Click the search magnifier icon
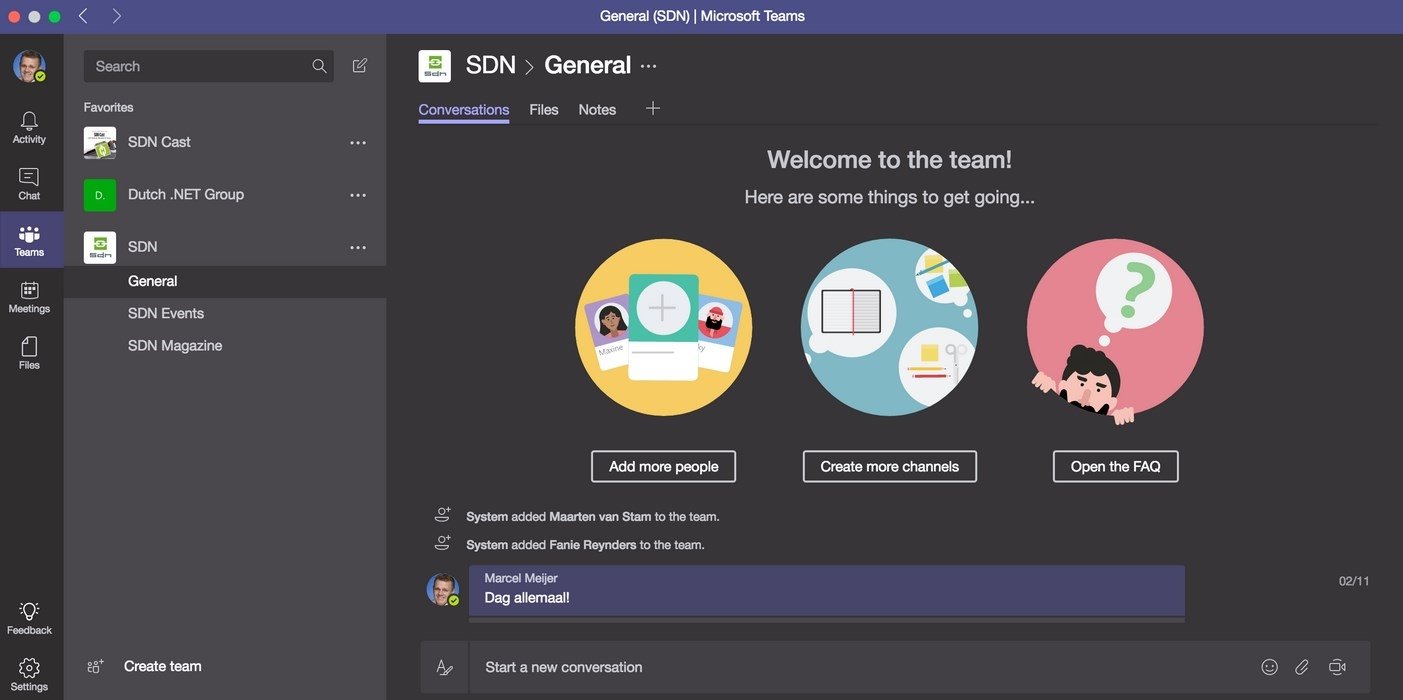The image size is (1403, 700). (x=319, y=66)
